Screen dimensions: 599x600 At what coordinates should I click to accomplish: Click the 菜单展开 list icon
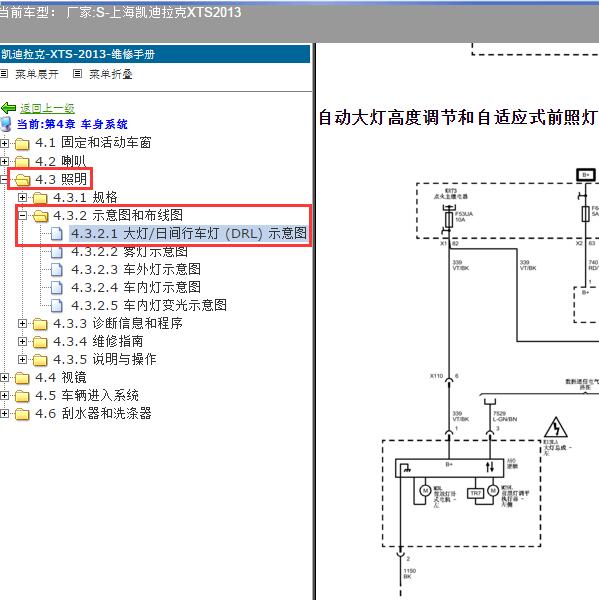[x=4, y=73]
